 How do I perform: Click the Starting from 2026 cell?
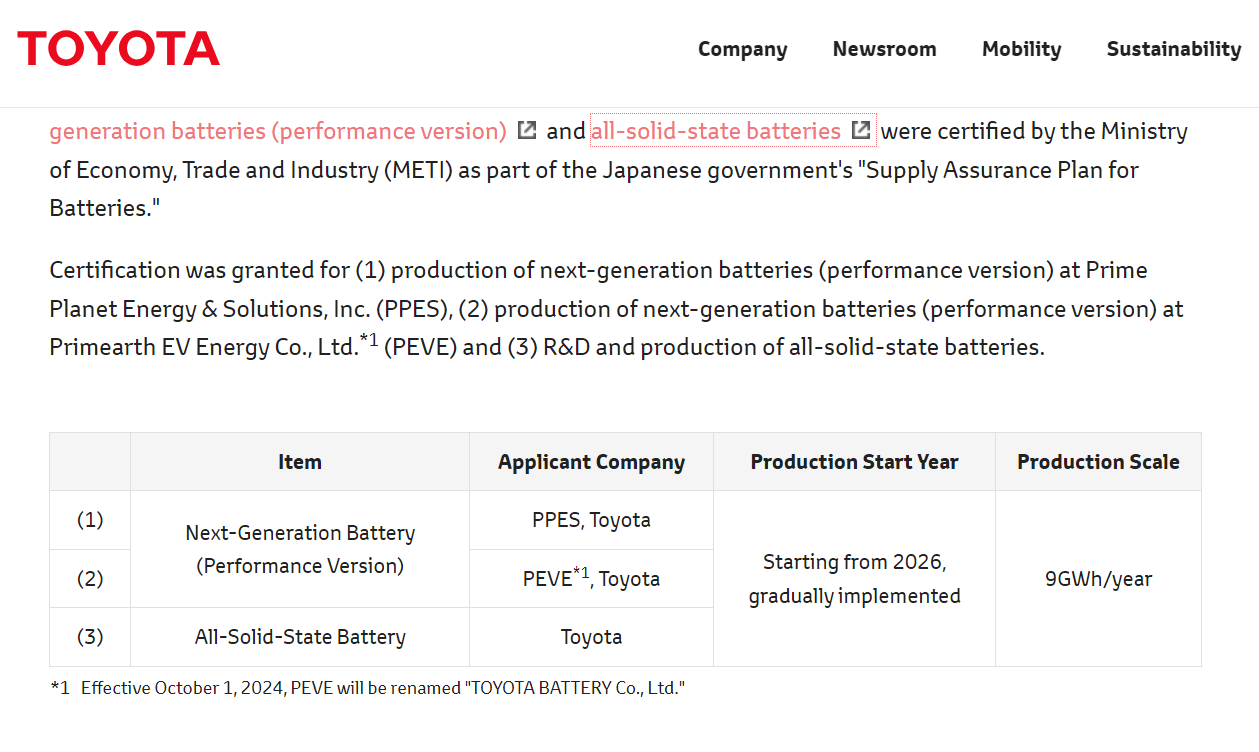tap(854, 579)
